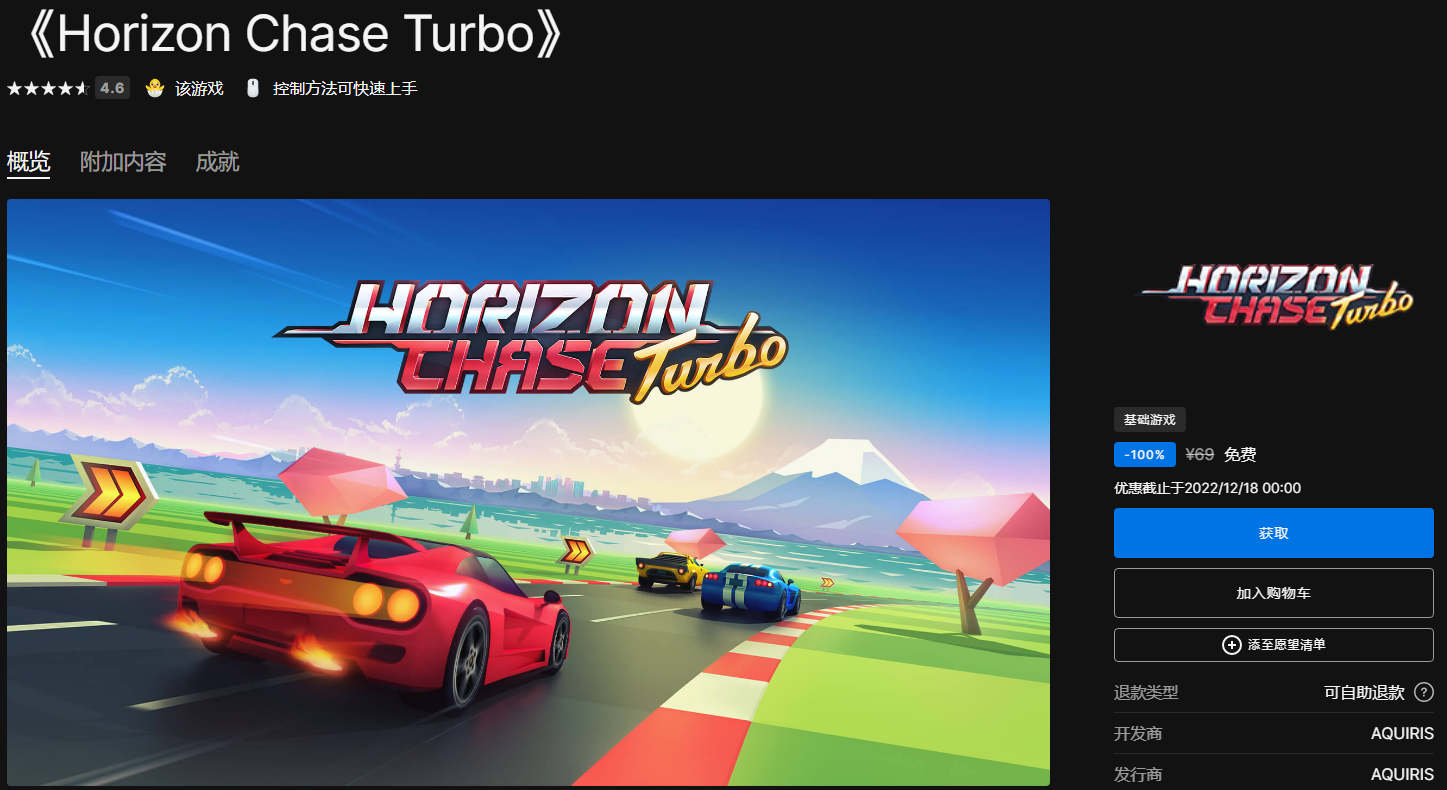1447x790 pixels.
Task: Click the -100% discount badge
Action: [x=1145, y=455]
